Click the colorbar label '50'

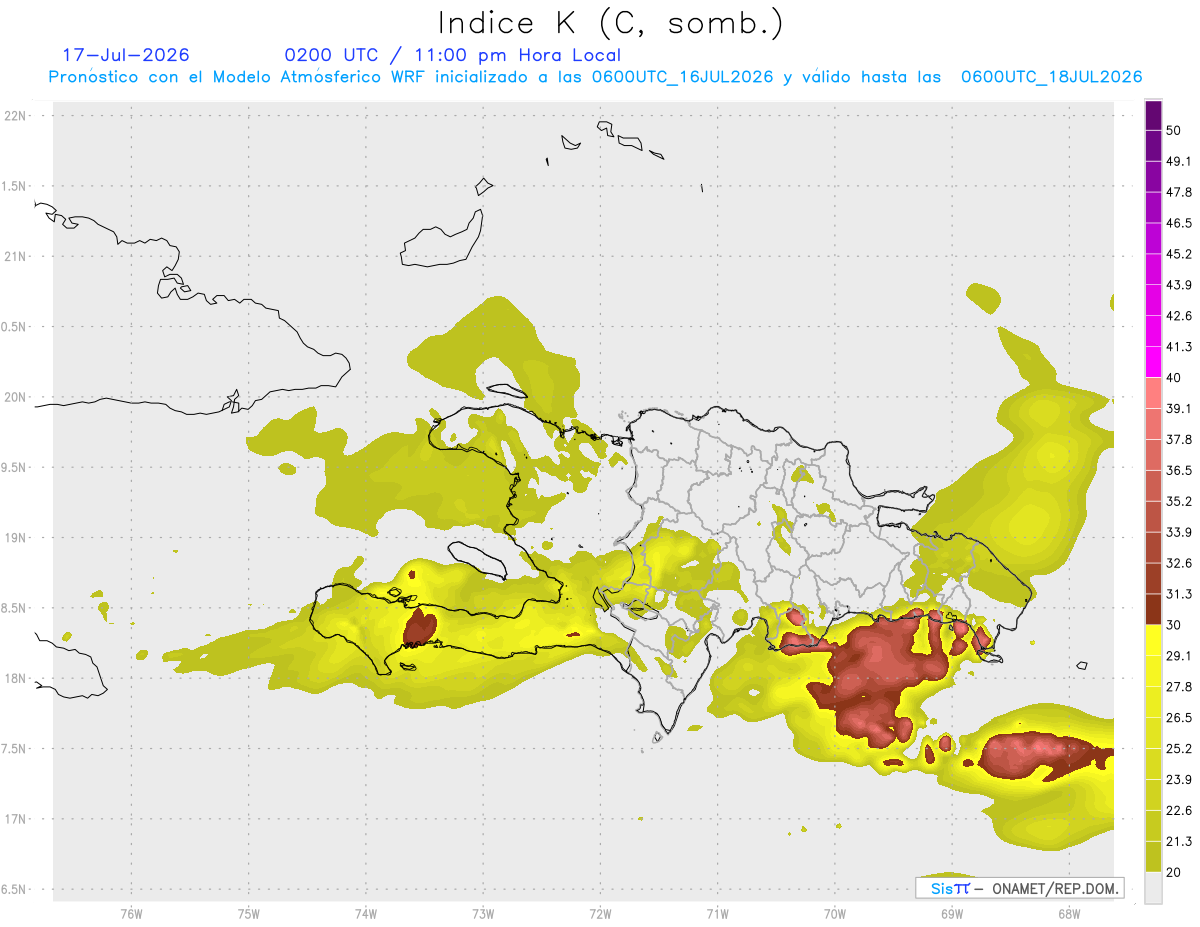click(1173, 131)
